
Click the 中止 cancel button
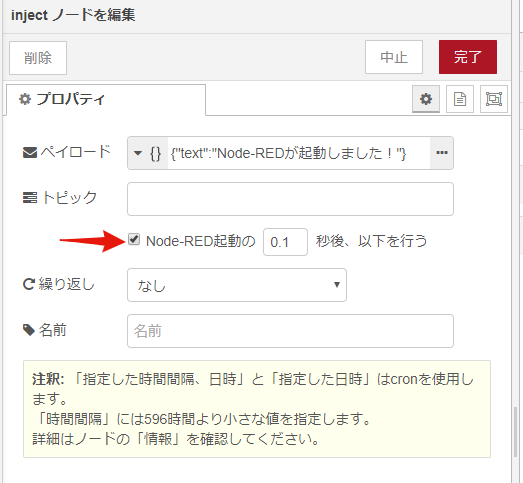[394, 57]
